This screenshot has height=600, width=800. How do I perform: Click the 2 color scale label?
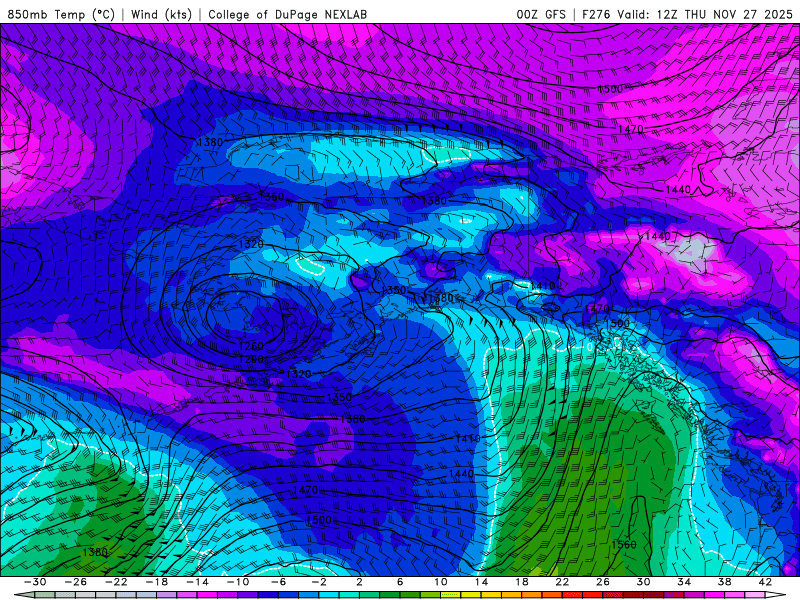(x=359, y=582)
